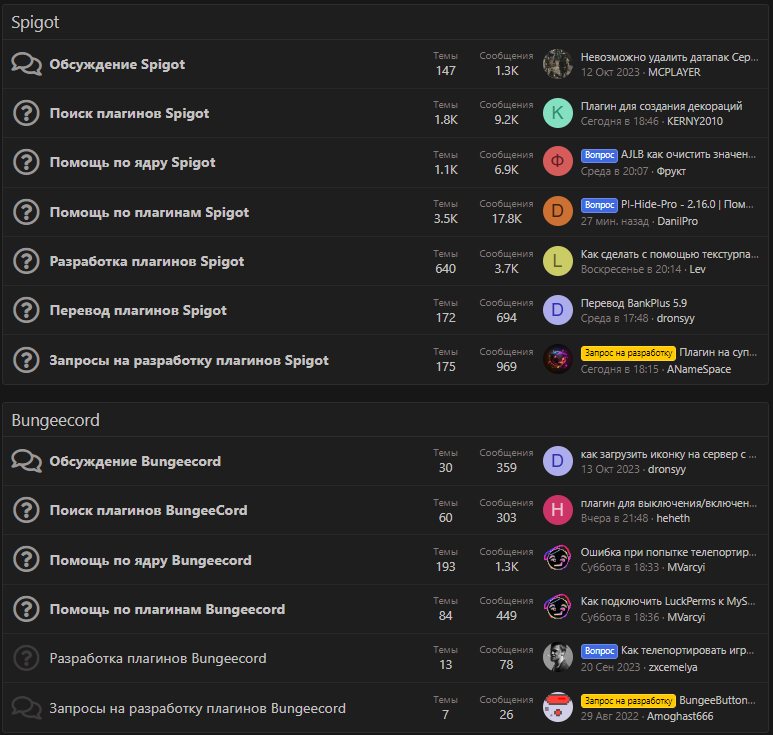The width and height of the screenshot is (773, 735).
Task: Open the Bungeecord category header
Action: click(x=55, y=420)
